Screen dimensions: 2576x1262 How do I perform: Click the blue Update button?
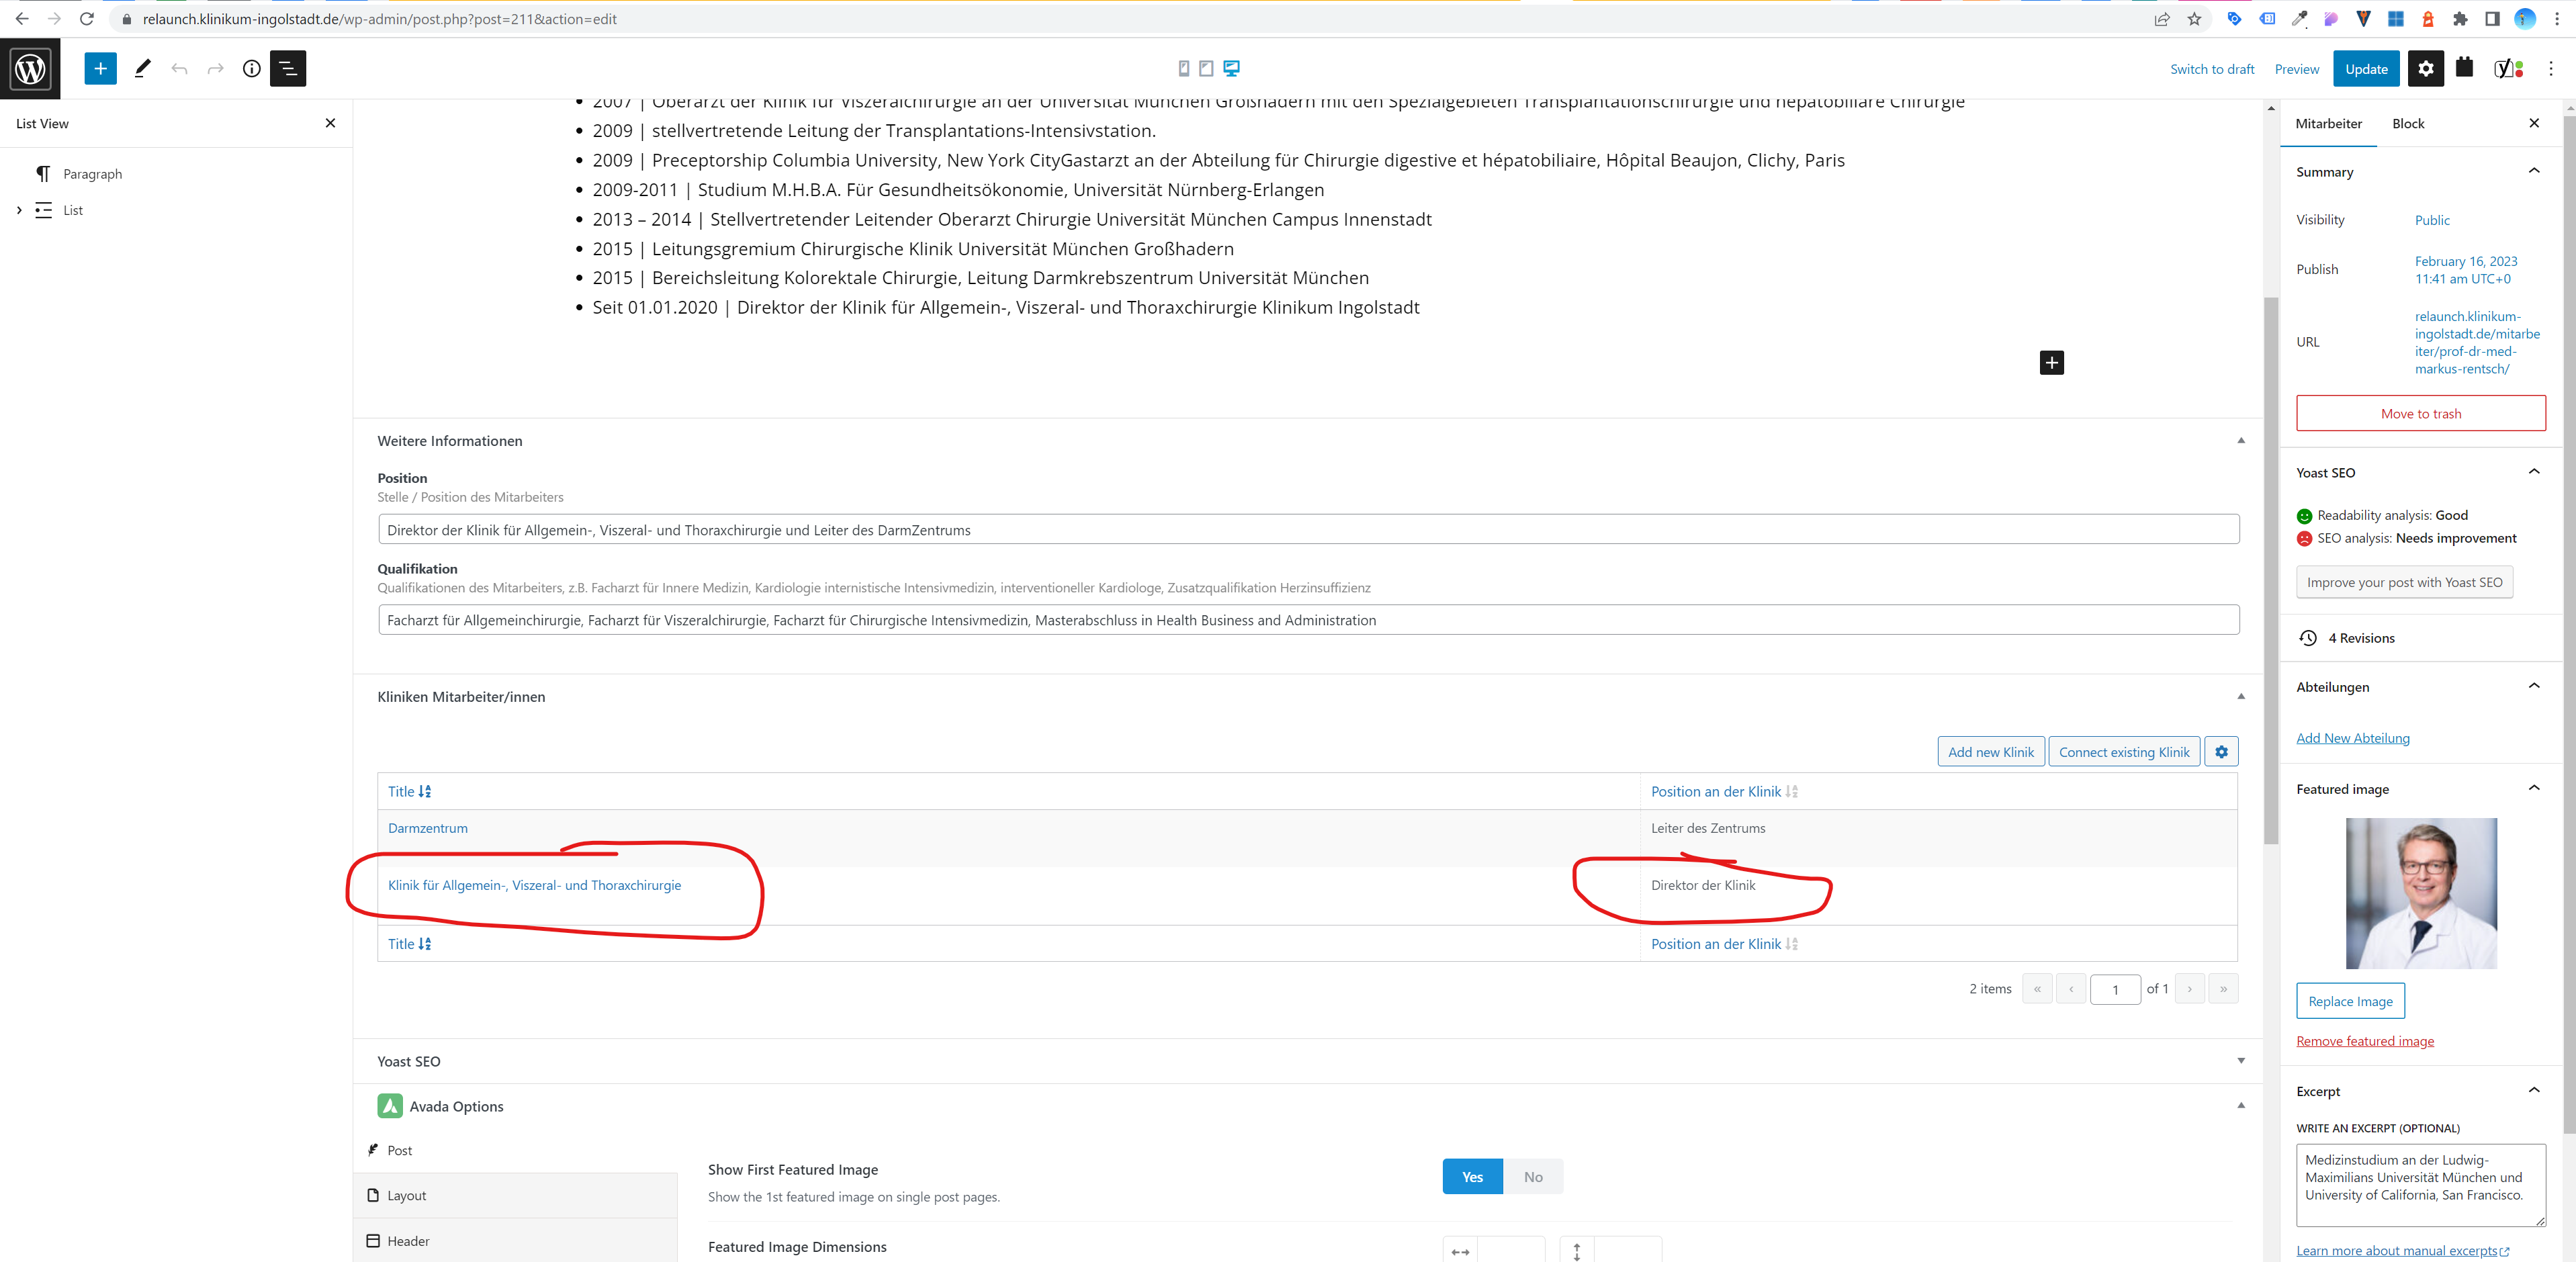point(2366,68)
